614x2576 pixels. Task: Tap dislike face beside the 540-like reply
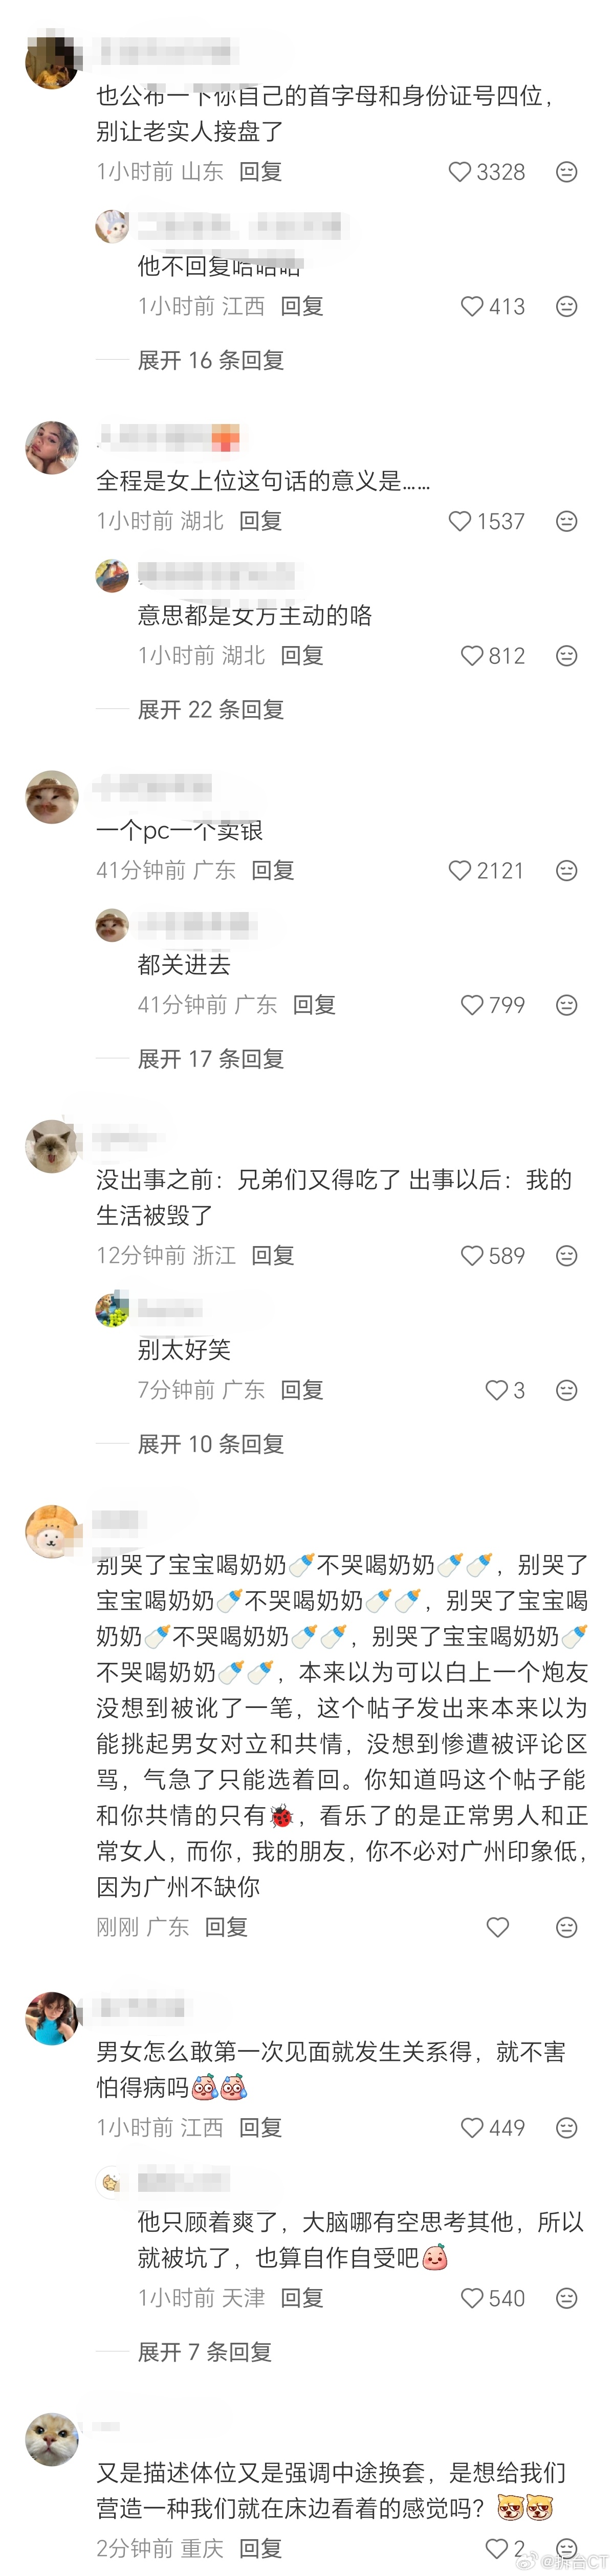[x=566, y=2298]
